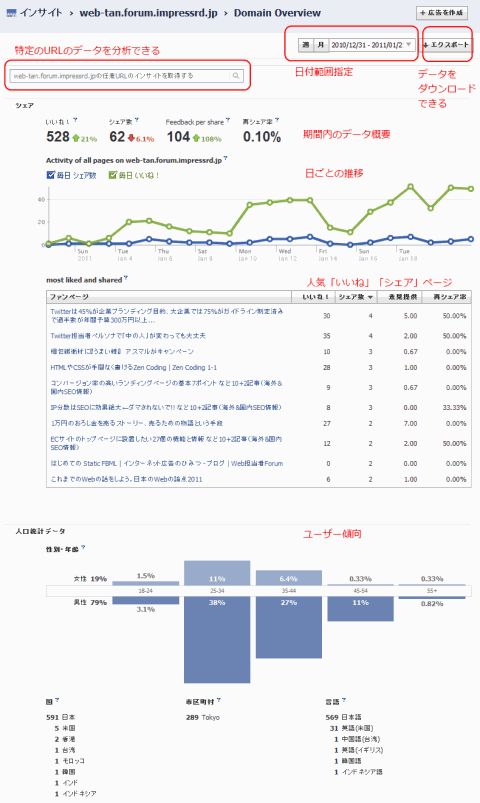This screenshot has width=480, height=803.
Task: Click help icon next to most liked and shared
Action: (126, 278)
